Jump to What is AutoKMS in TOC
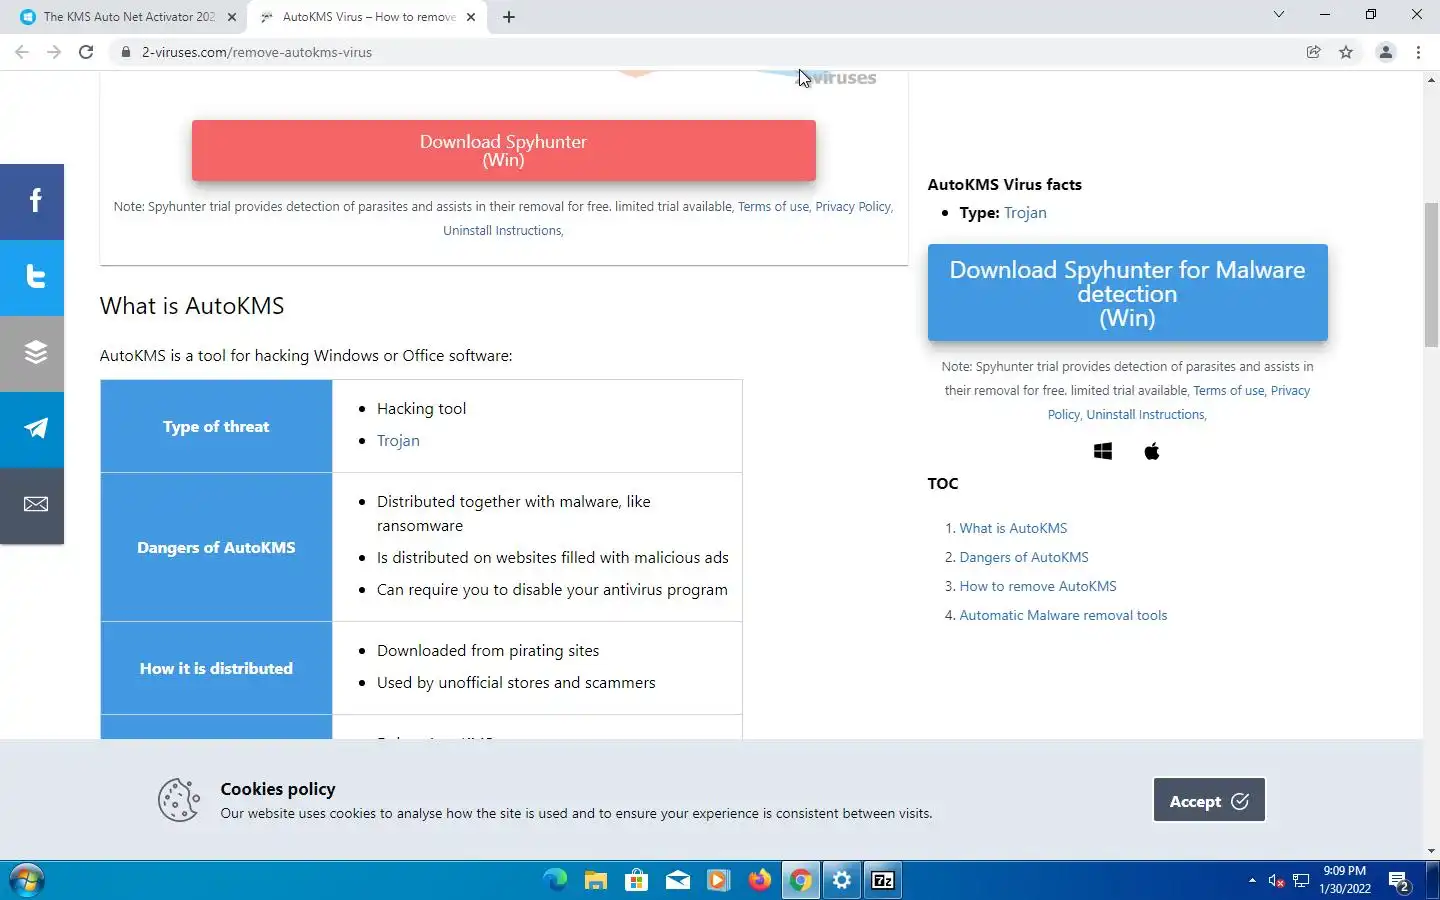The height and width of the screenshot is (900, 1440). tap(1013, 528)
